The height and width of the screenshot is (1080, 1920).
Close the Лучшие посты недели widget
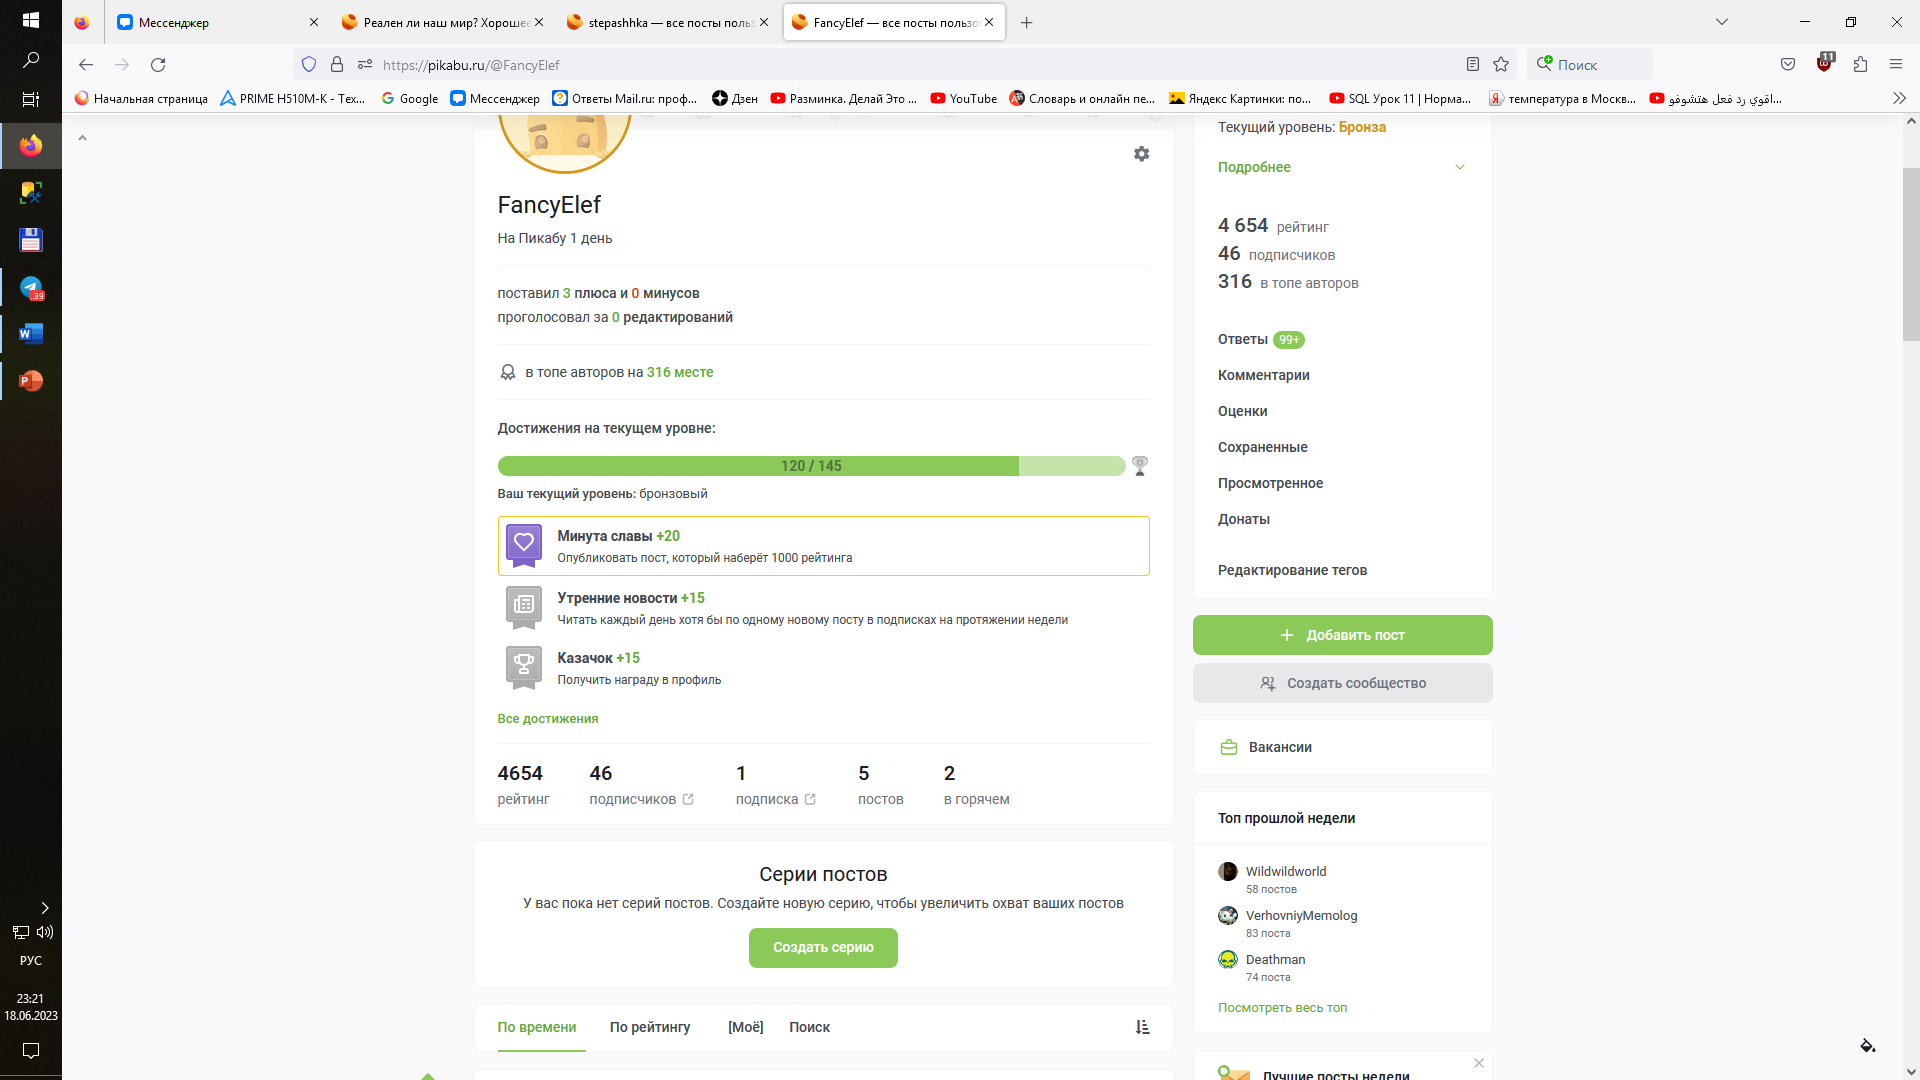[1479, 1063]
